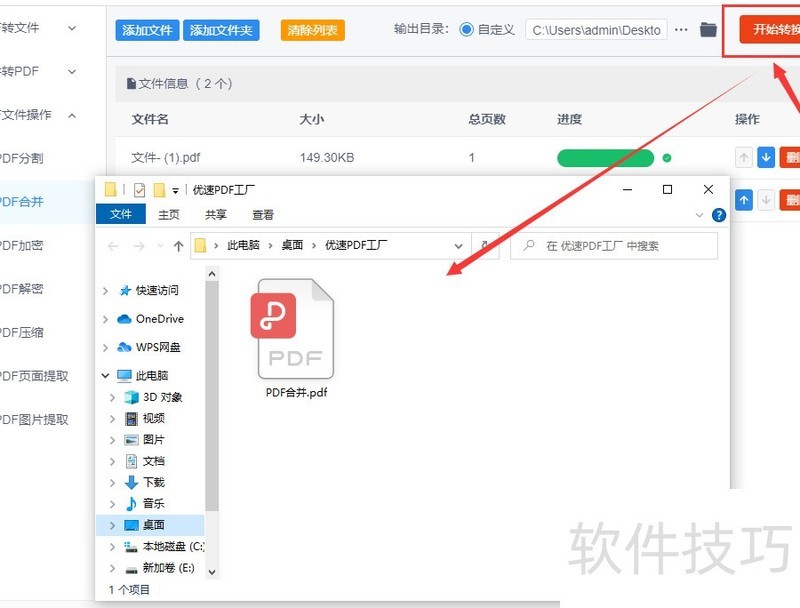The height and width of the screenshot is (608, 800).
Task: Open PDF压缩 in the sidebar
Action: click(21, 333)
